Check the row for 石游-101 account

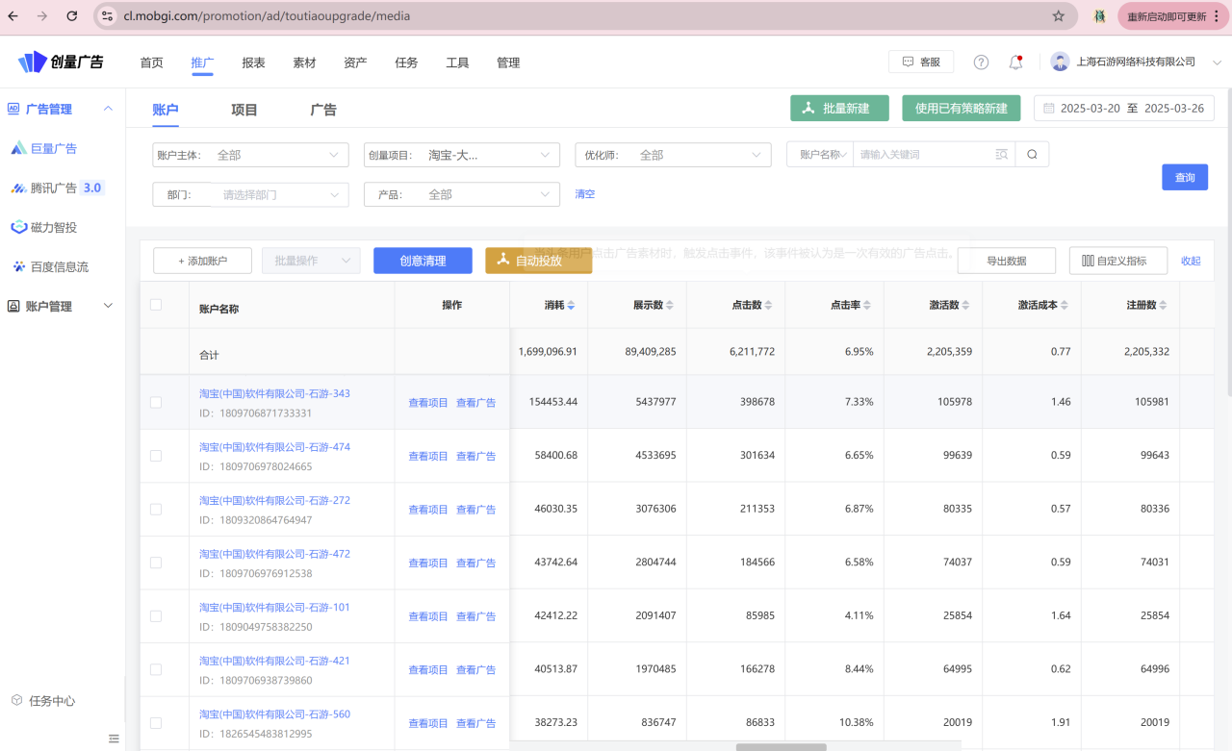coord(155,616)
